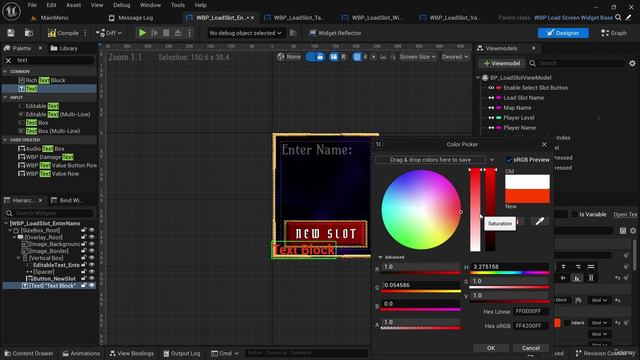Toggle the sRGB Preview checkbox

[x=509, y=160]
